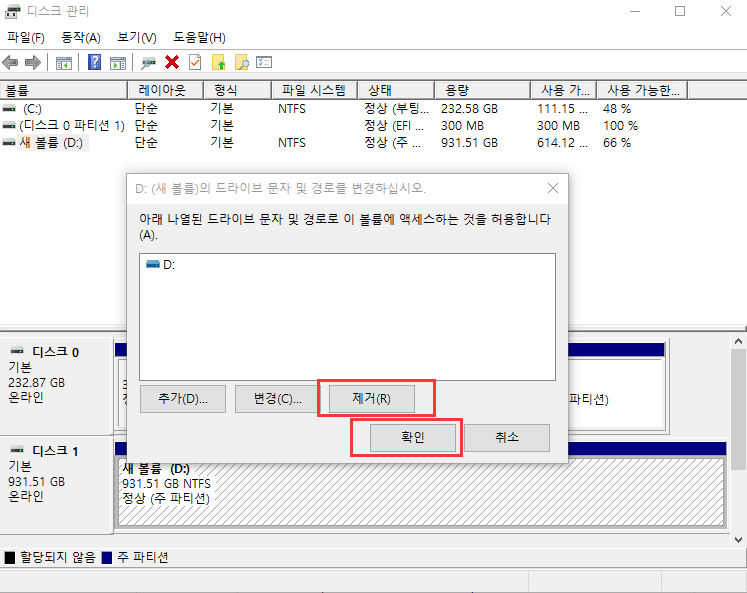Click the connect/rescan disk toolbar icon
This screenshot has height=593, width=747.
coord(148,63)
